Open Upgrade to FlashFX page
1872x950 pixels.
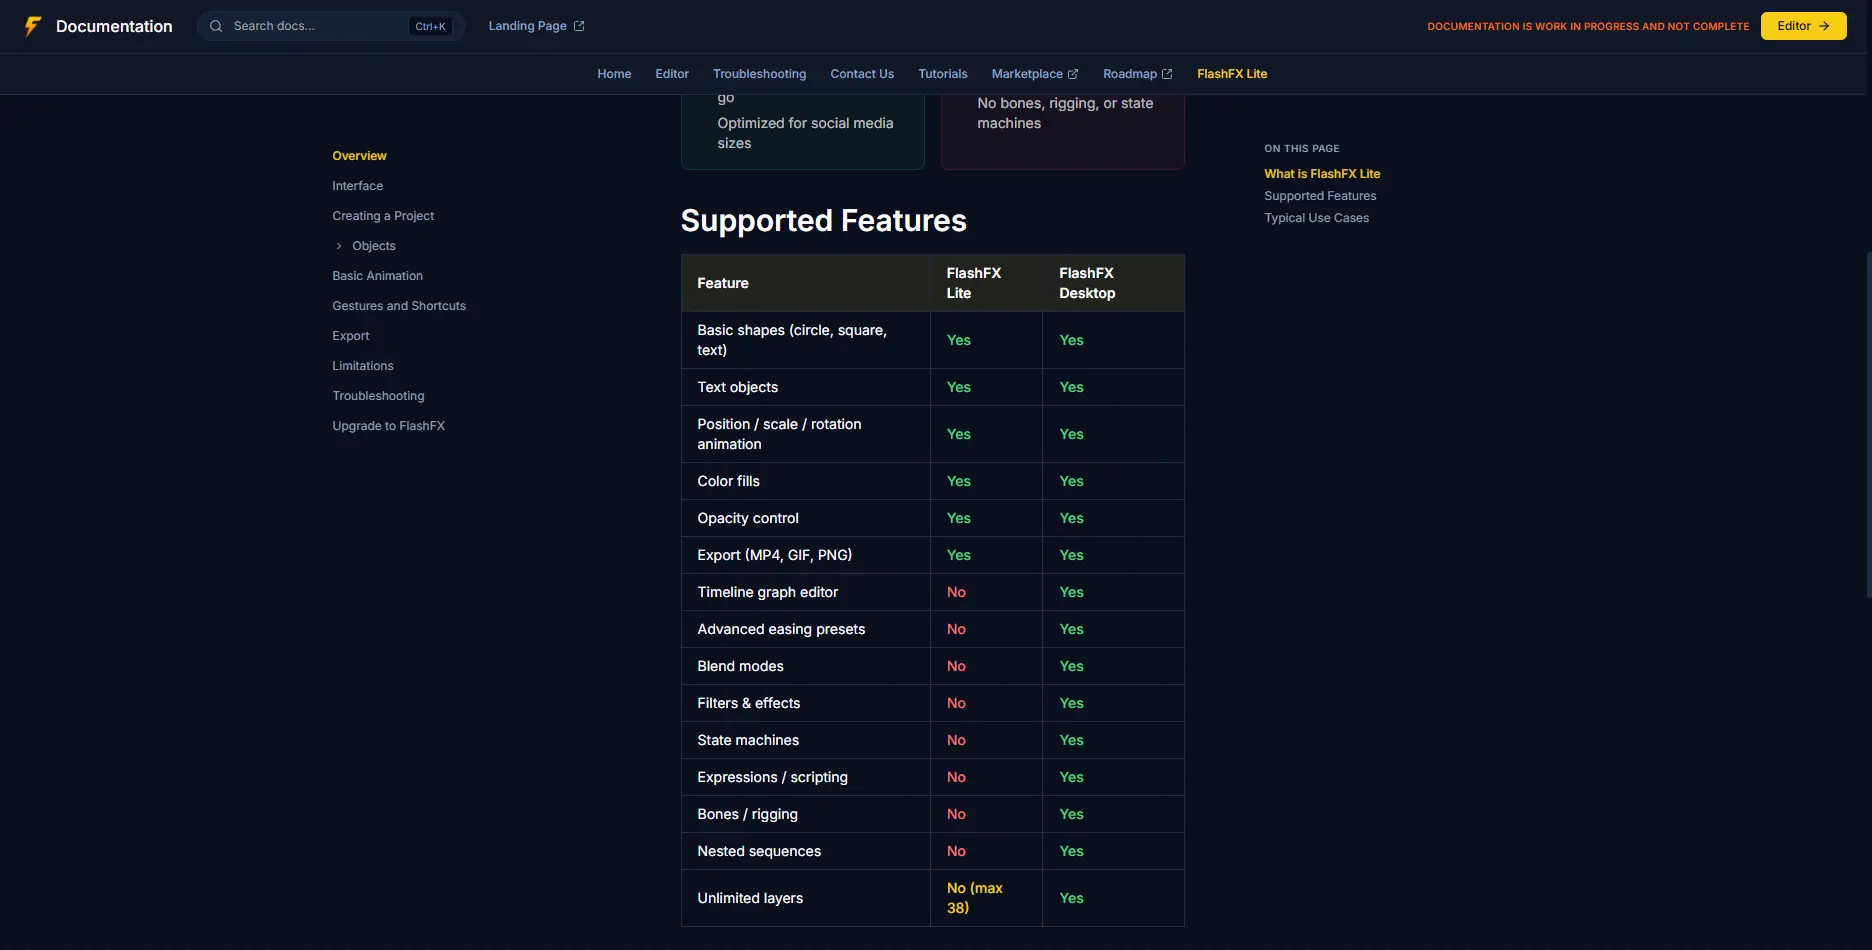coord(388,426)
